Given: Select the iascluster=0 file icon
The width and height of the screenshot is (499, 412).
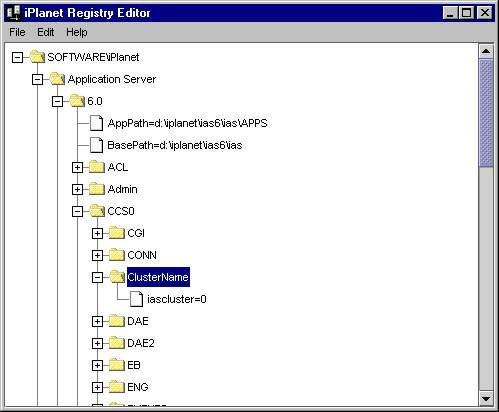Looking at the screenshot, I should [x=136, y=299].
